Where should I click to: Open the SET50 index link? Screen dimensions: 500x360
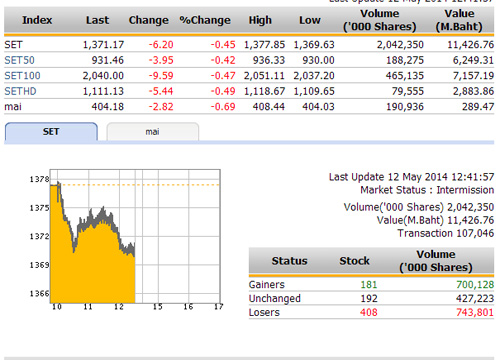19,60
